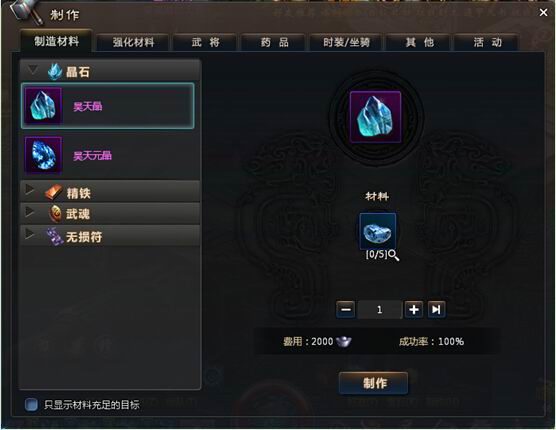
Task: Open the 时装/坐骑 tab
Action: (346, 43)
